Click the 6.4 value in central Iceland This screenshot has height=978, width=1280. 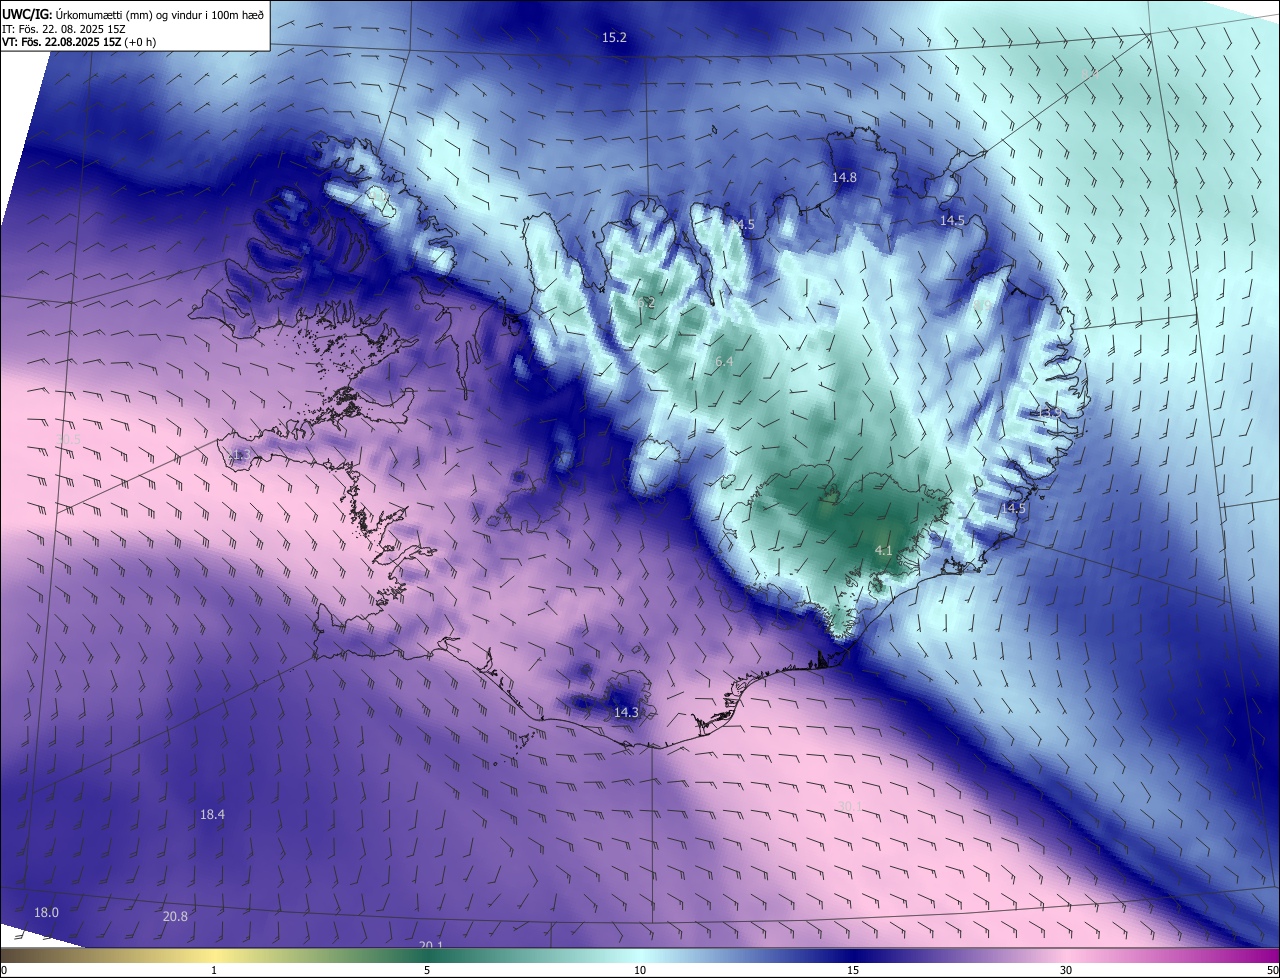(x=725, y=361)
